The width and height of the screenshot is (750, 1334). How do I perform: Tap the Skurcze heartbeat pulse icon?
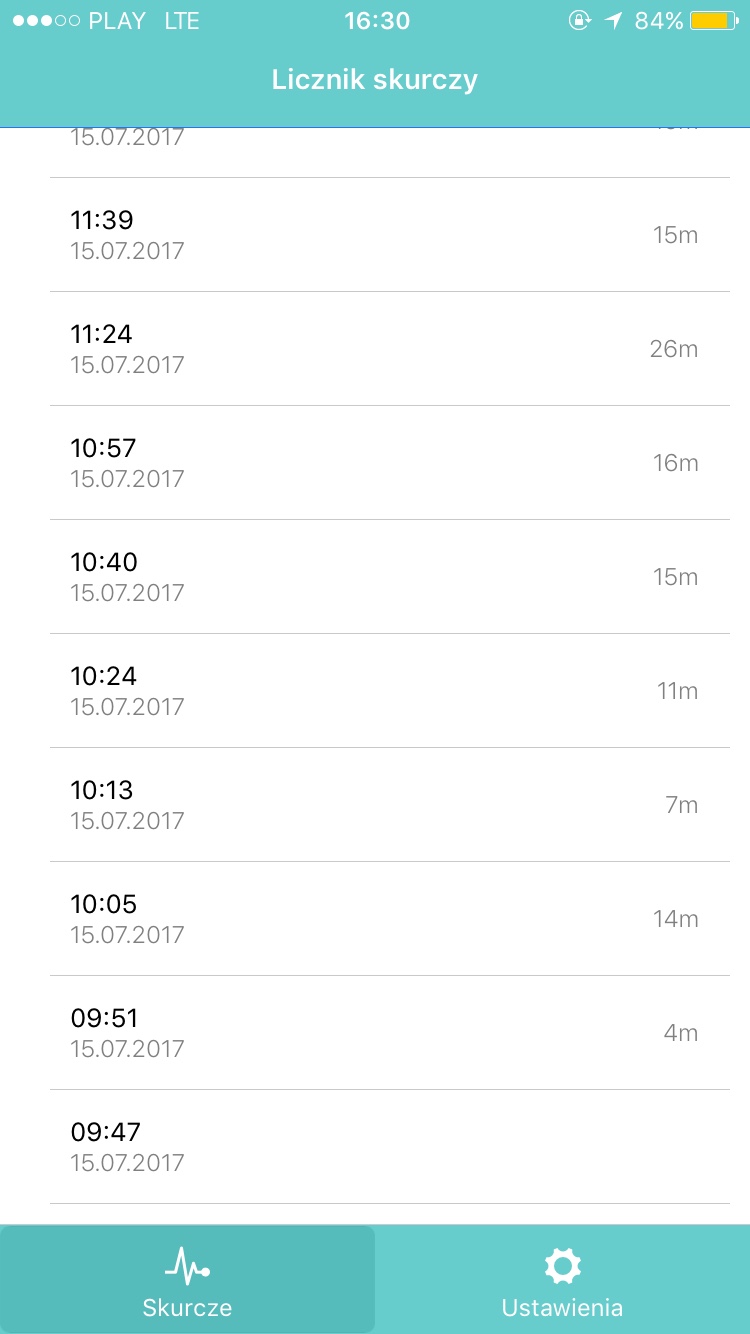click(x=187, y=1266)
